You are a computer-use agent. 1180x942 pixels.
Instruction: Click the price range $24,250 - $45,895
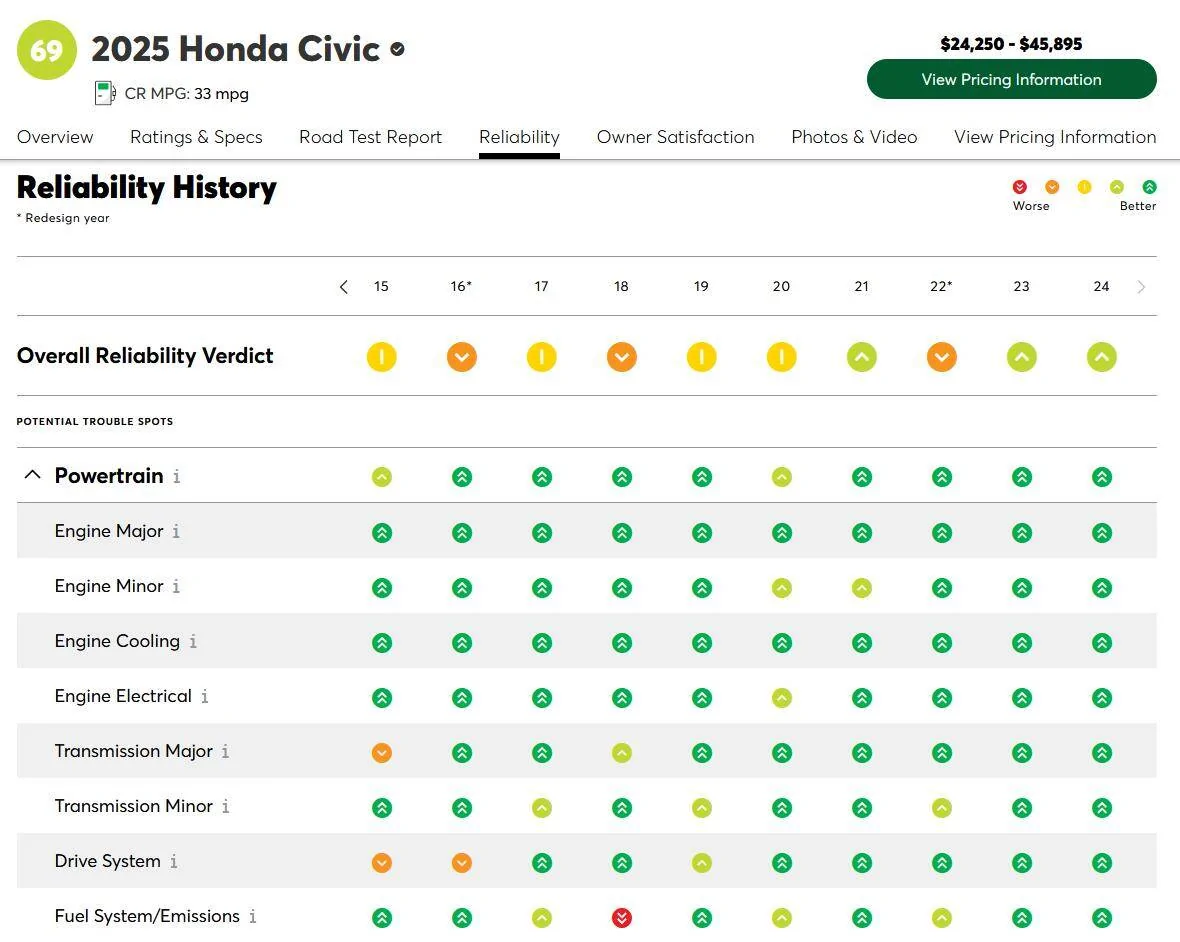[x=1011, y=44]
